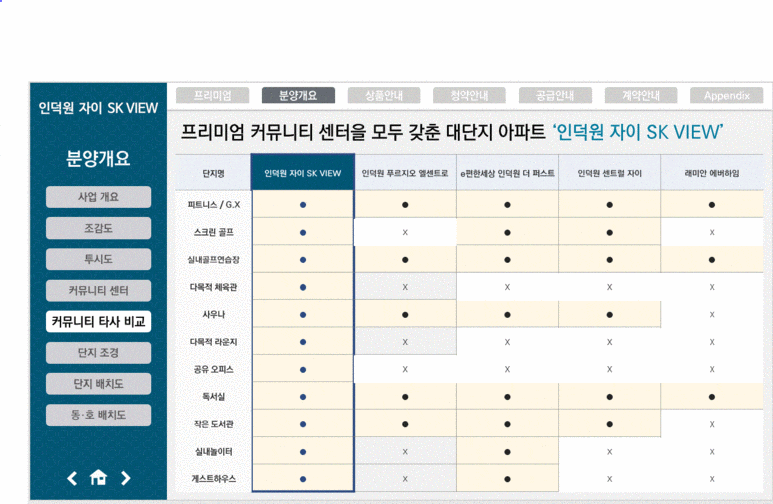Switch to the 분양개요 tab
Screen dimensions: 773x504
coord(298,95)
